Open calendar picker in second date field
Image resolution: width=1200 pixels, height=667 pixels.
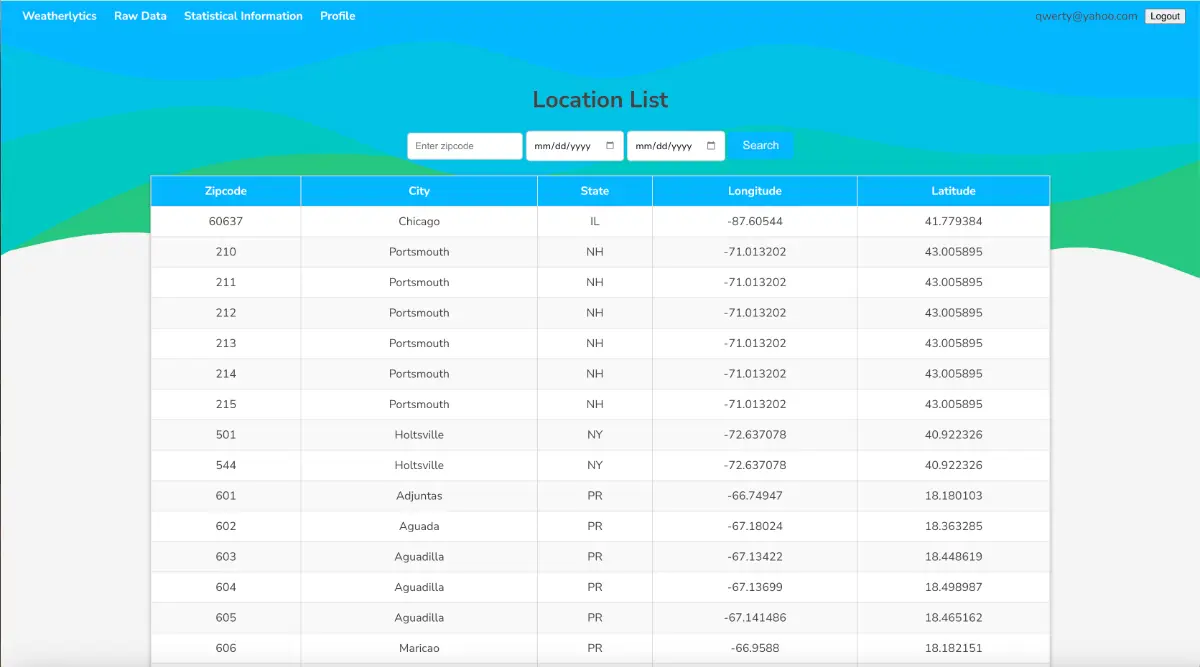click(x=711, y=146)
